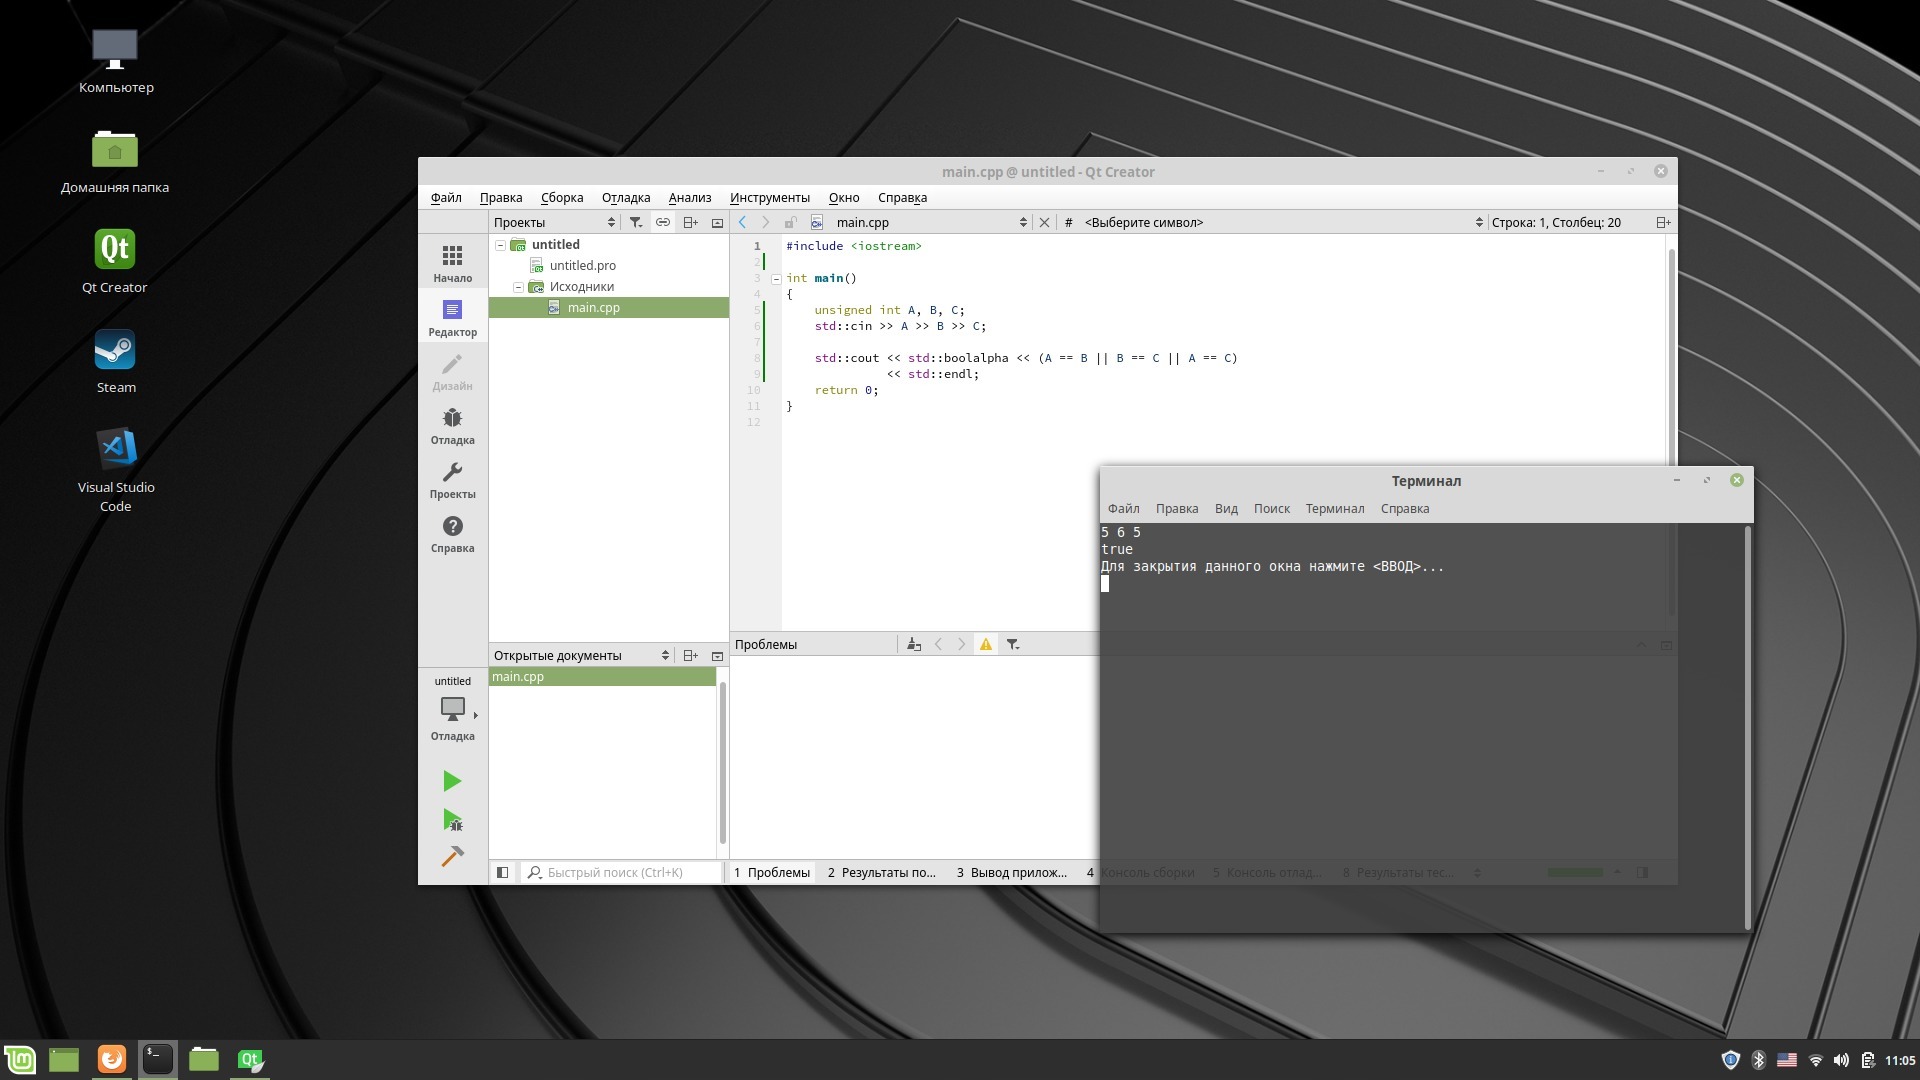This screenshot has width=1920, height=1080.
Task: Open the Справка help mode
Action: [x=452, y=534]
